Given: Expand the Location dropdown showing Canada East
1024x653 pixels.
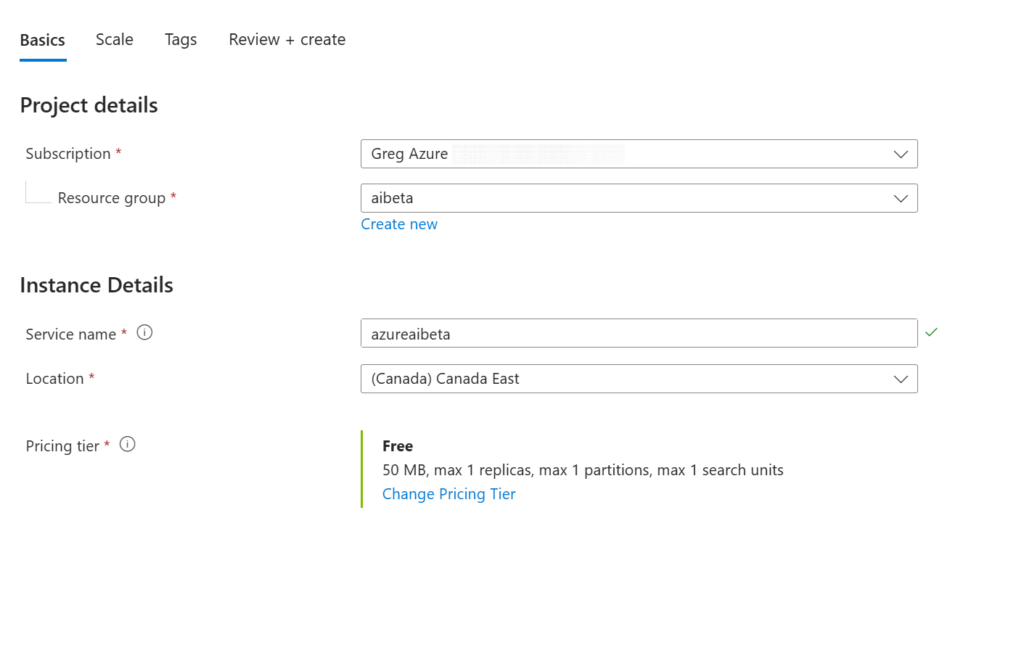Looking at the screenshot, I should tap(638, 379).
